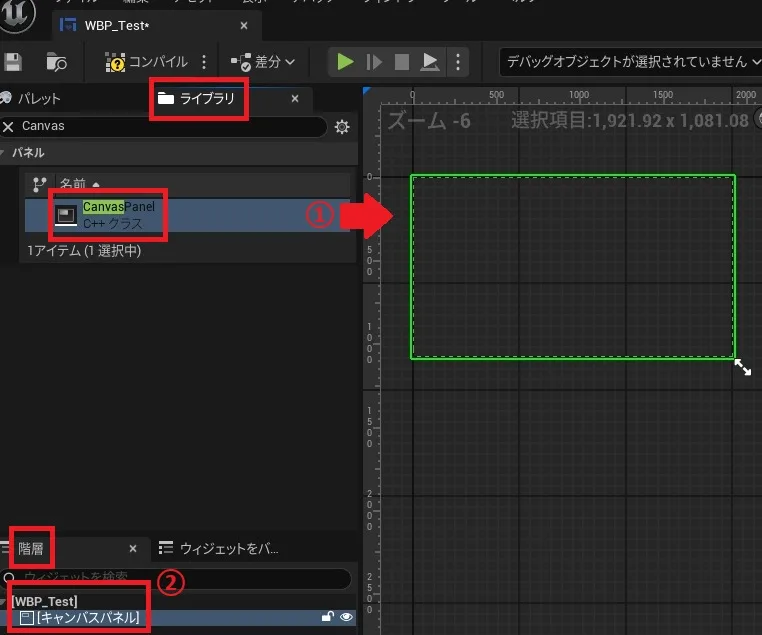Open the settings gear beside the search
762x635 pixels.
[342, 127]
